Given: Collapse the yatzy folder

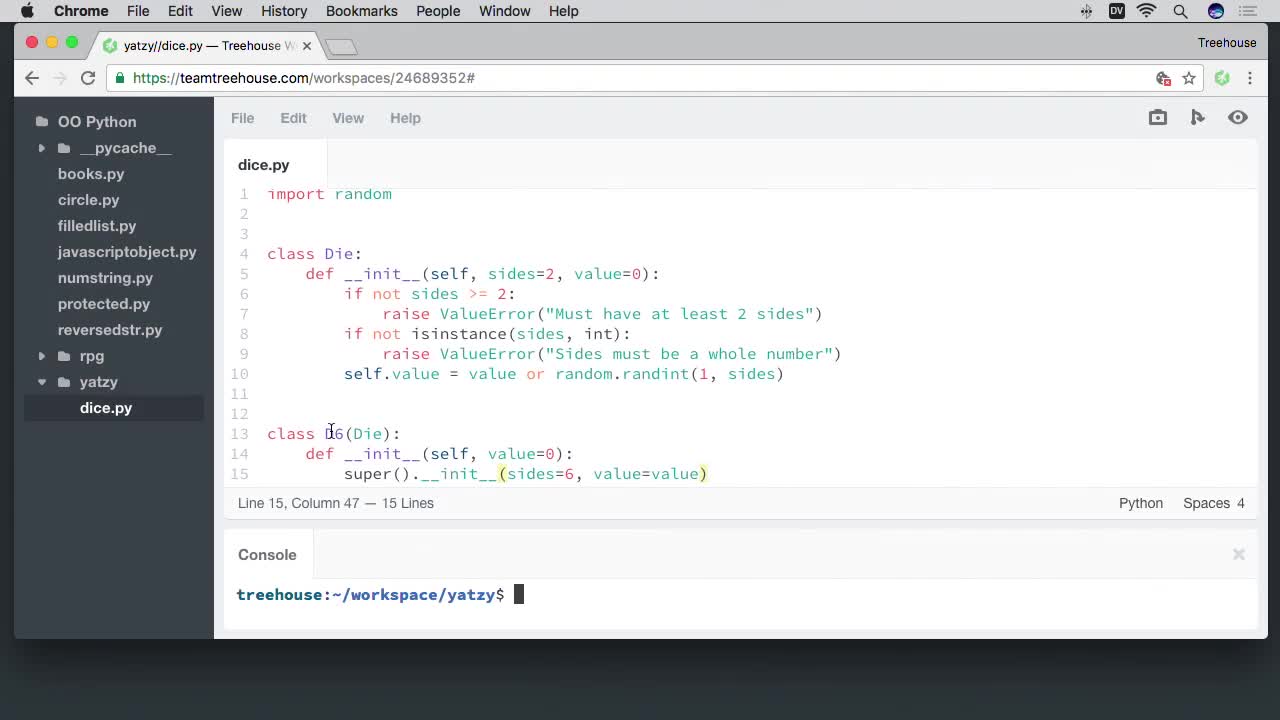Looking at the screenshot, I should pos(41,382).
